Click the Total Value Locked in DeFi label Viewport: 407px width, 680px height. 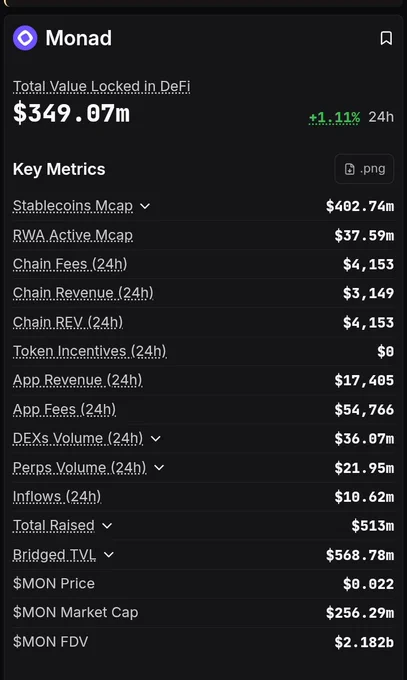click(102, 87)
